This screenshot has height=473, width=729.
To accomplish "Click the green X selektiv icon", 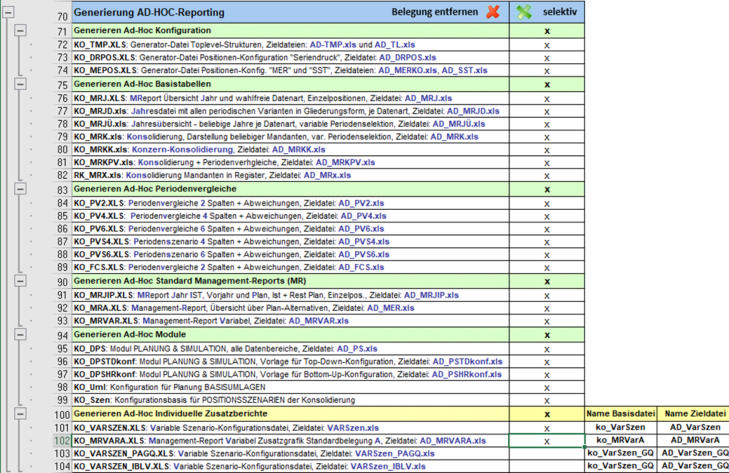I will 523,13.
